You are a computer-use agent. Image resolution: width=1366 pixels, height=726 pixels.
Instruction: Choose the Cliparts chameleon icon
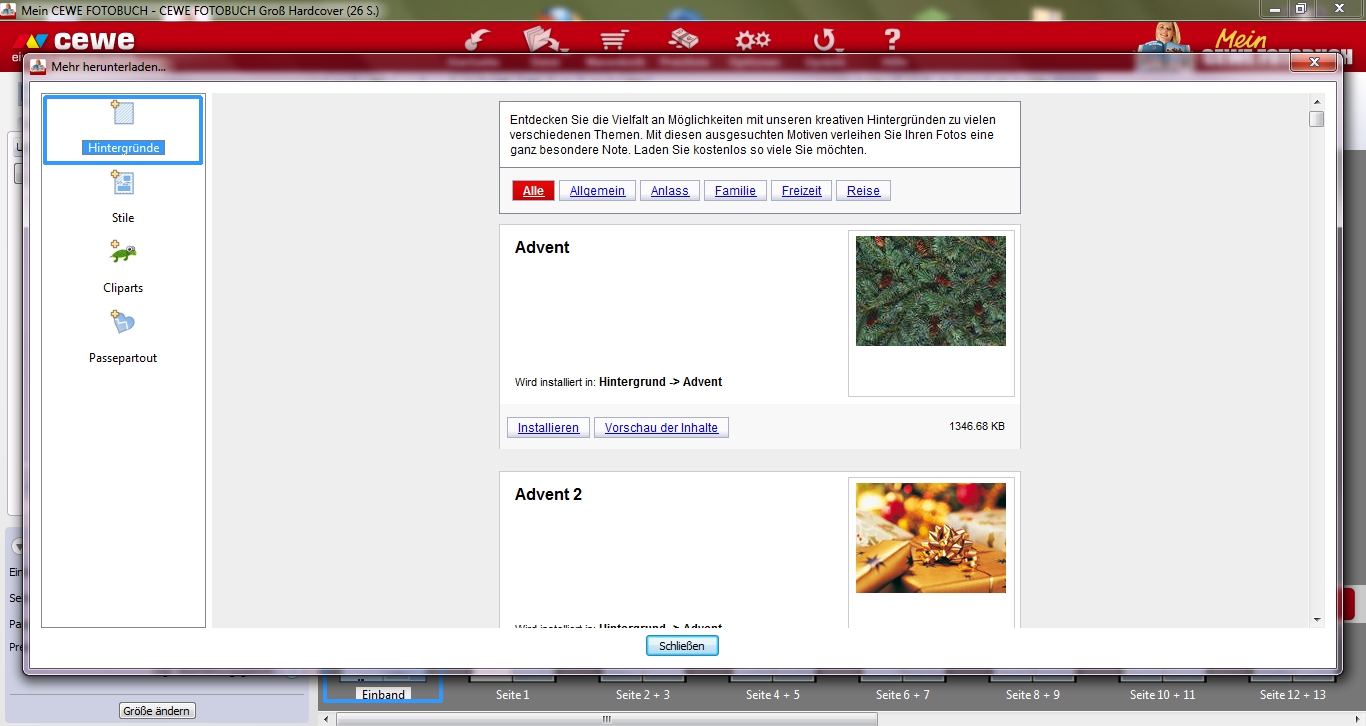(x=123, y=252)
